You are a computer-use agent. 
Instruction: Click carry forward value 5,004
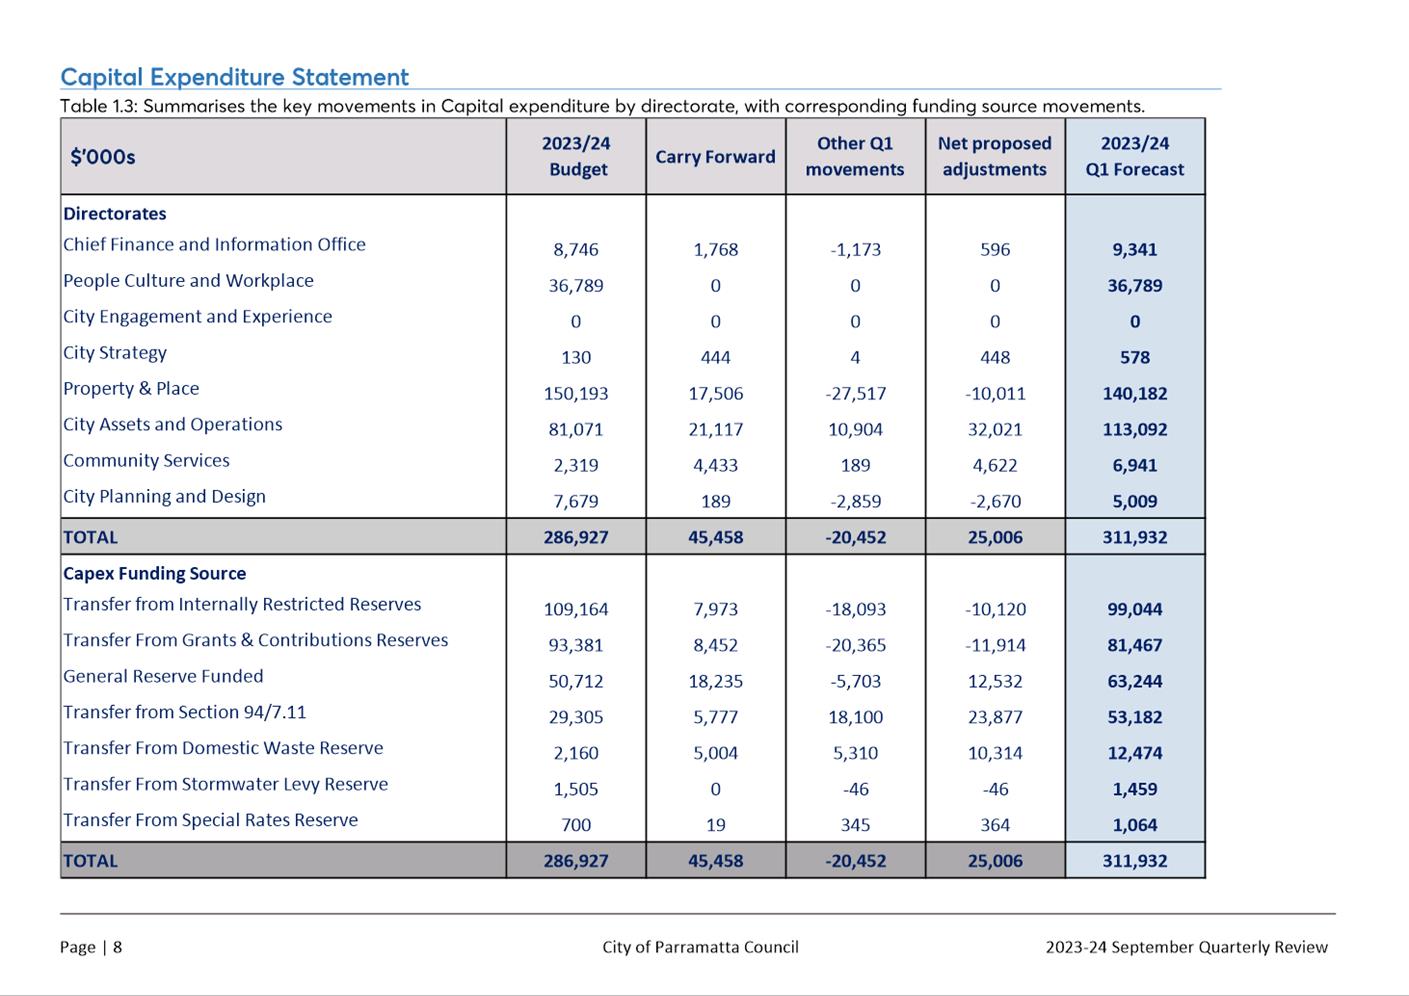click(716, 754)
